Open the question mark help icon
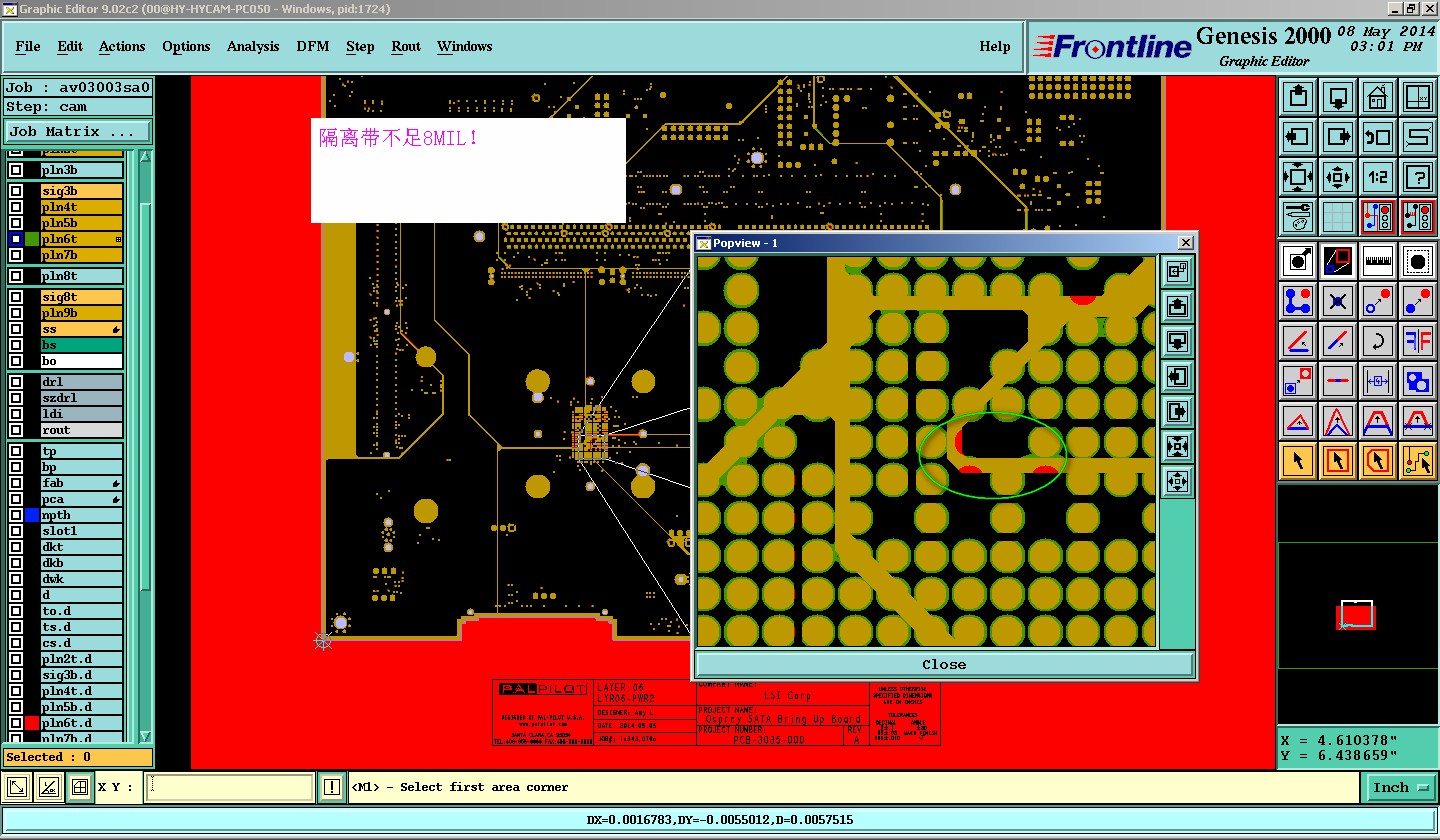The width and height of the screenshot is (1440, 840). (x=1418, y=177)
